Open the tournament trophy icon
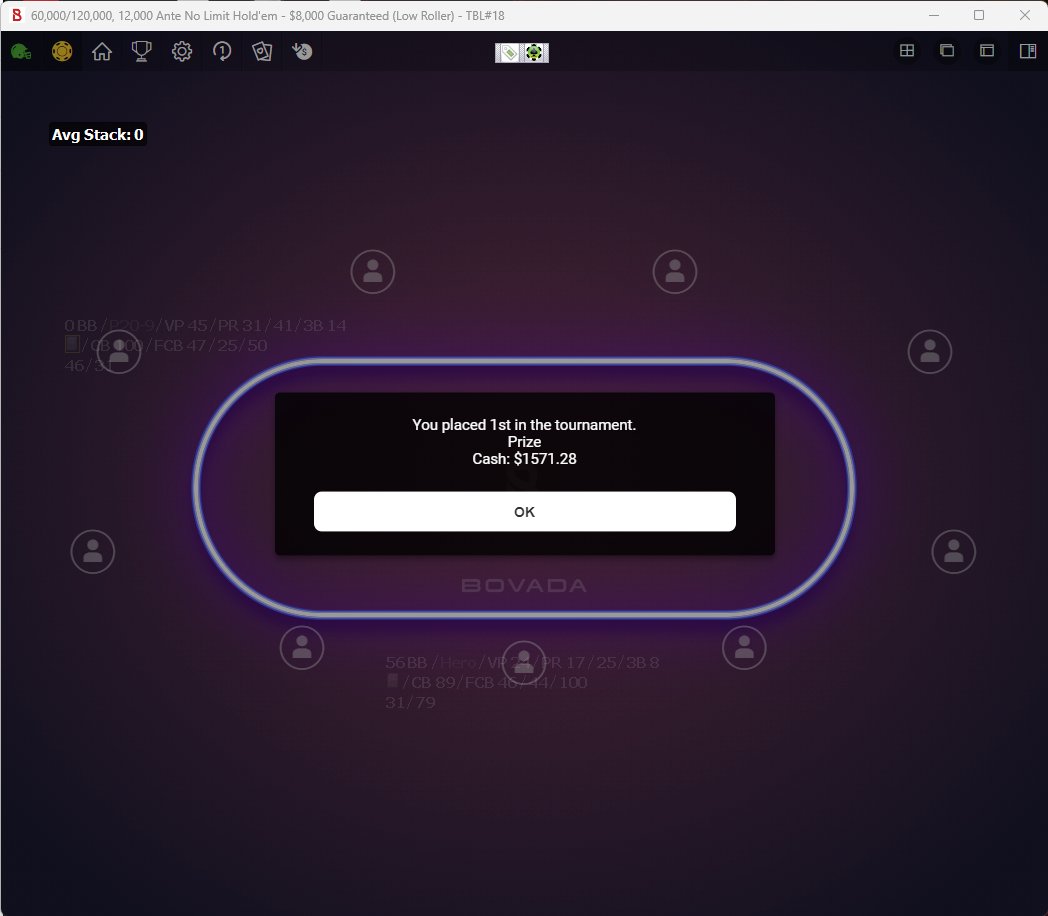 click(142, 51)
